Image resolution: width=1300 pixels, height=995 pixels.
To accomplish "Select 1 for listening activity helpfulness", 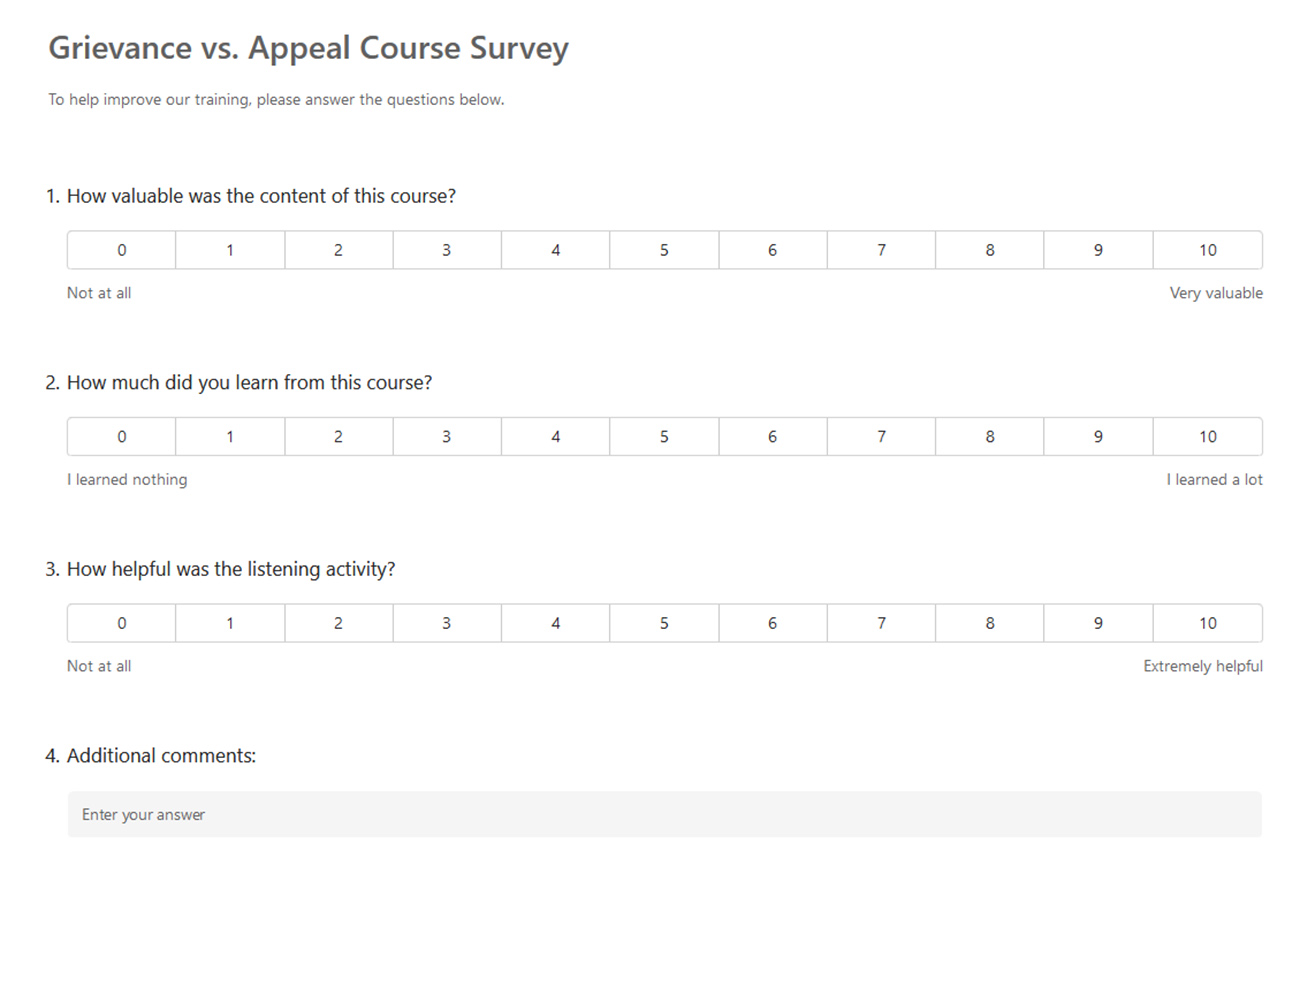I will (x=230, y=623).
